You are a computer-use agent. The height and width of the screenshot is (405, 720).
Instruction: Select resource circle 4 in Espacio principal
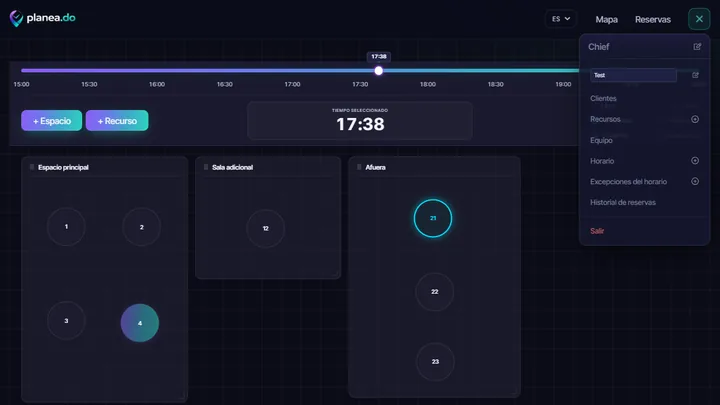pyautogui.click(x=140, y=323)
